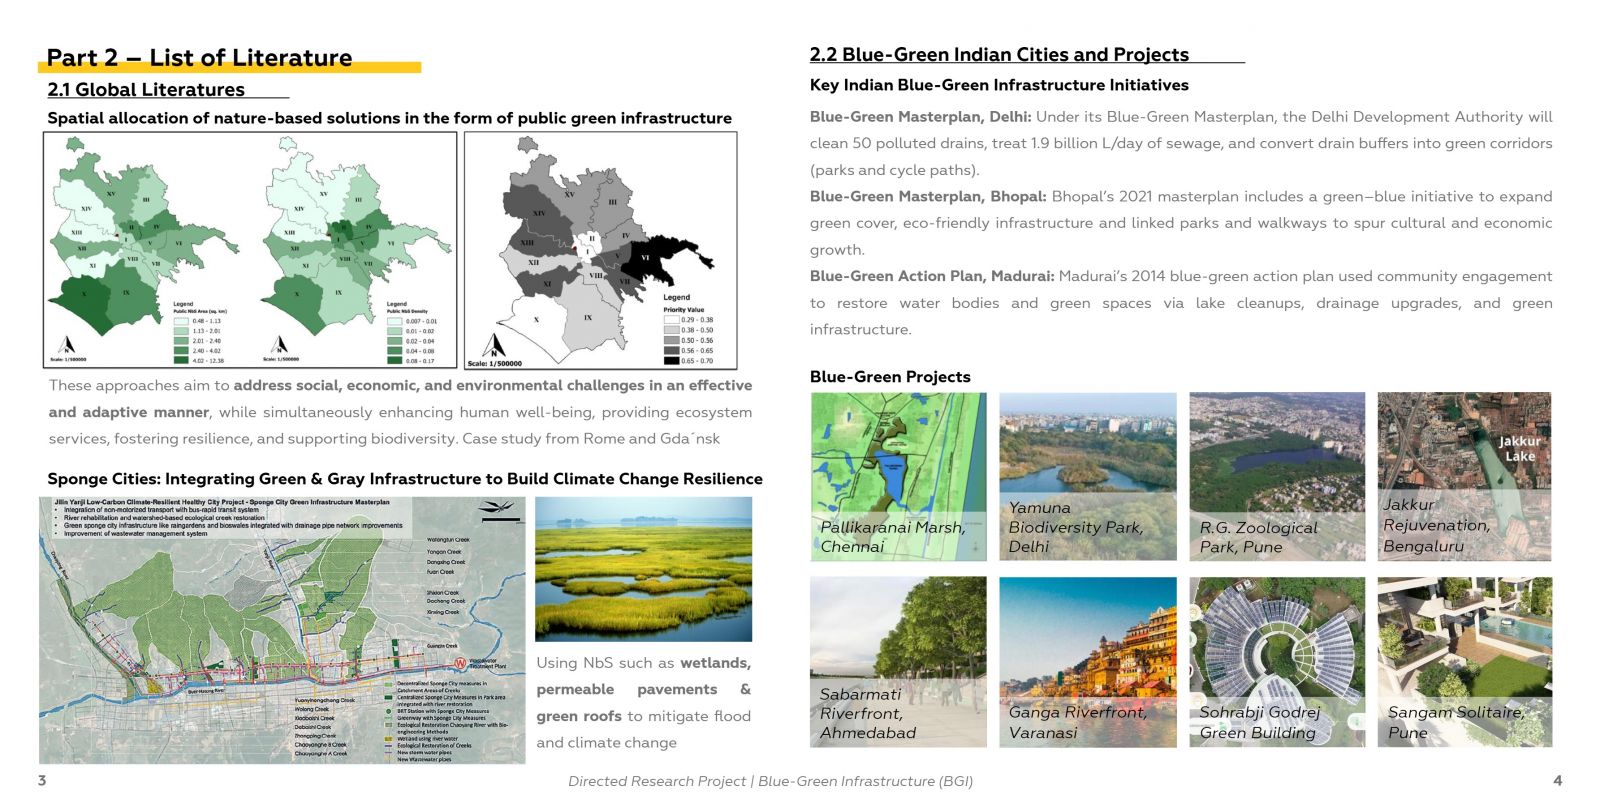The image size is (1600, 799).
Task: Click the 'Sponge Cities: Integrating Green & Gray Infrastructure' heading
Action: [x=405, y=479]
